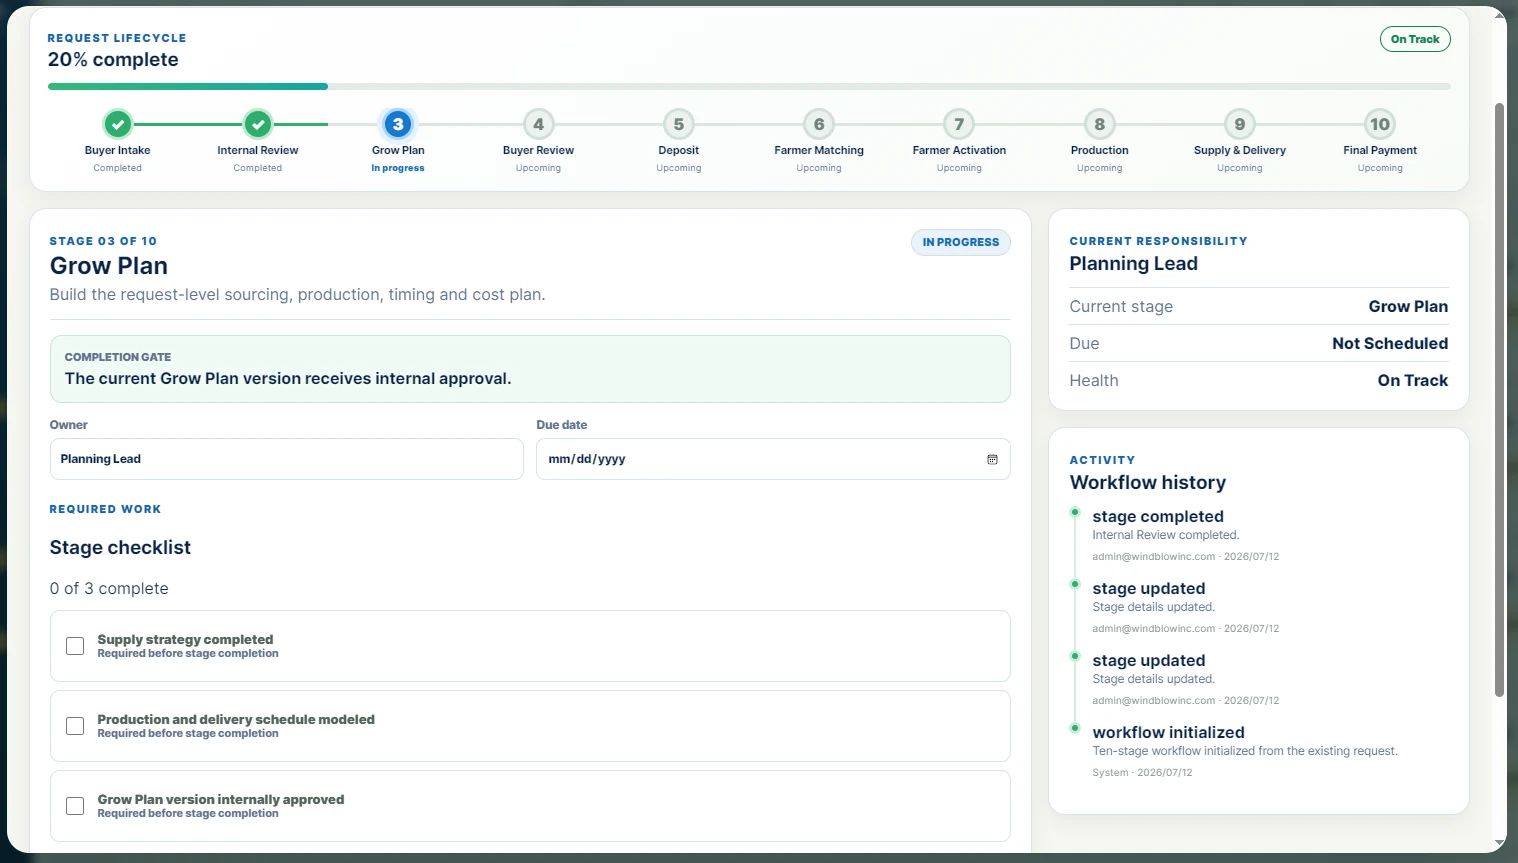Viewport: 1518px width, 863px height.
Task: Click the page vertical scrollbar
Action: coord(1499,400)
